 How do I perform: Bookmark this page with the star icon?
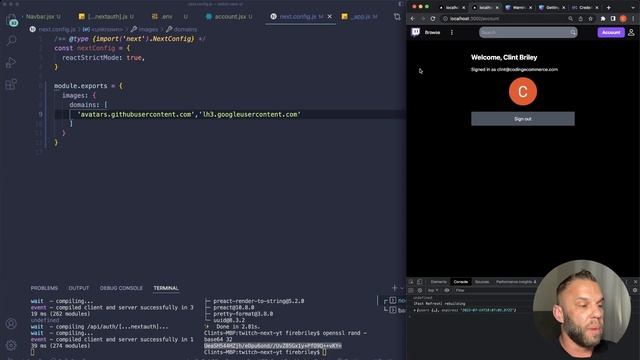pos(590,19)
